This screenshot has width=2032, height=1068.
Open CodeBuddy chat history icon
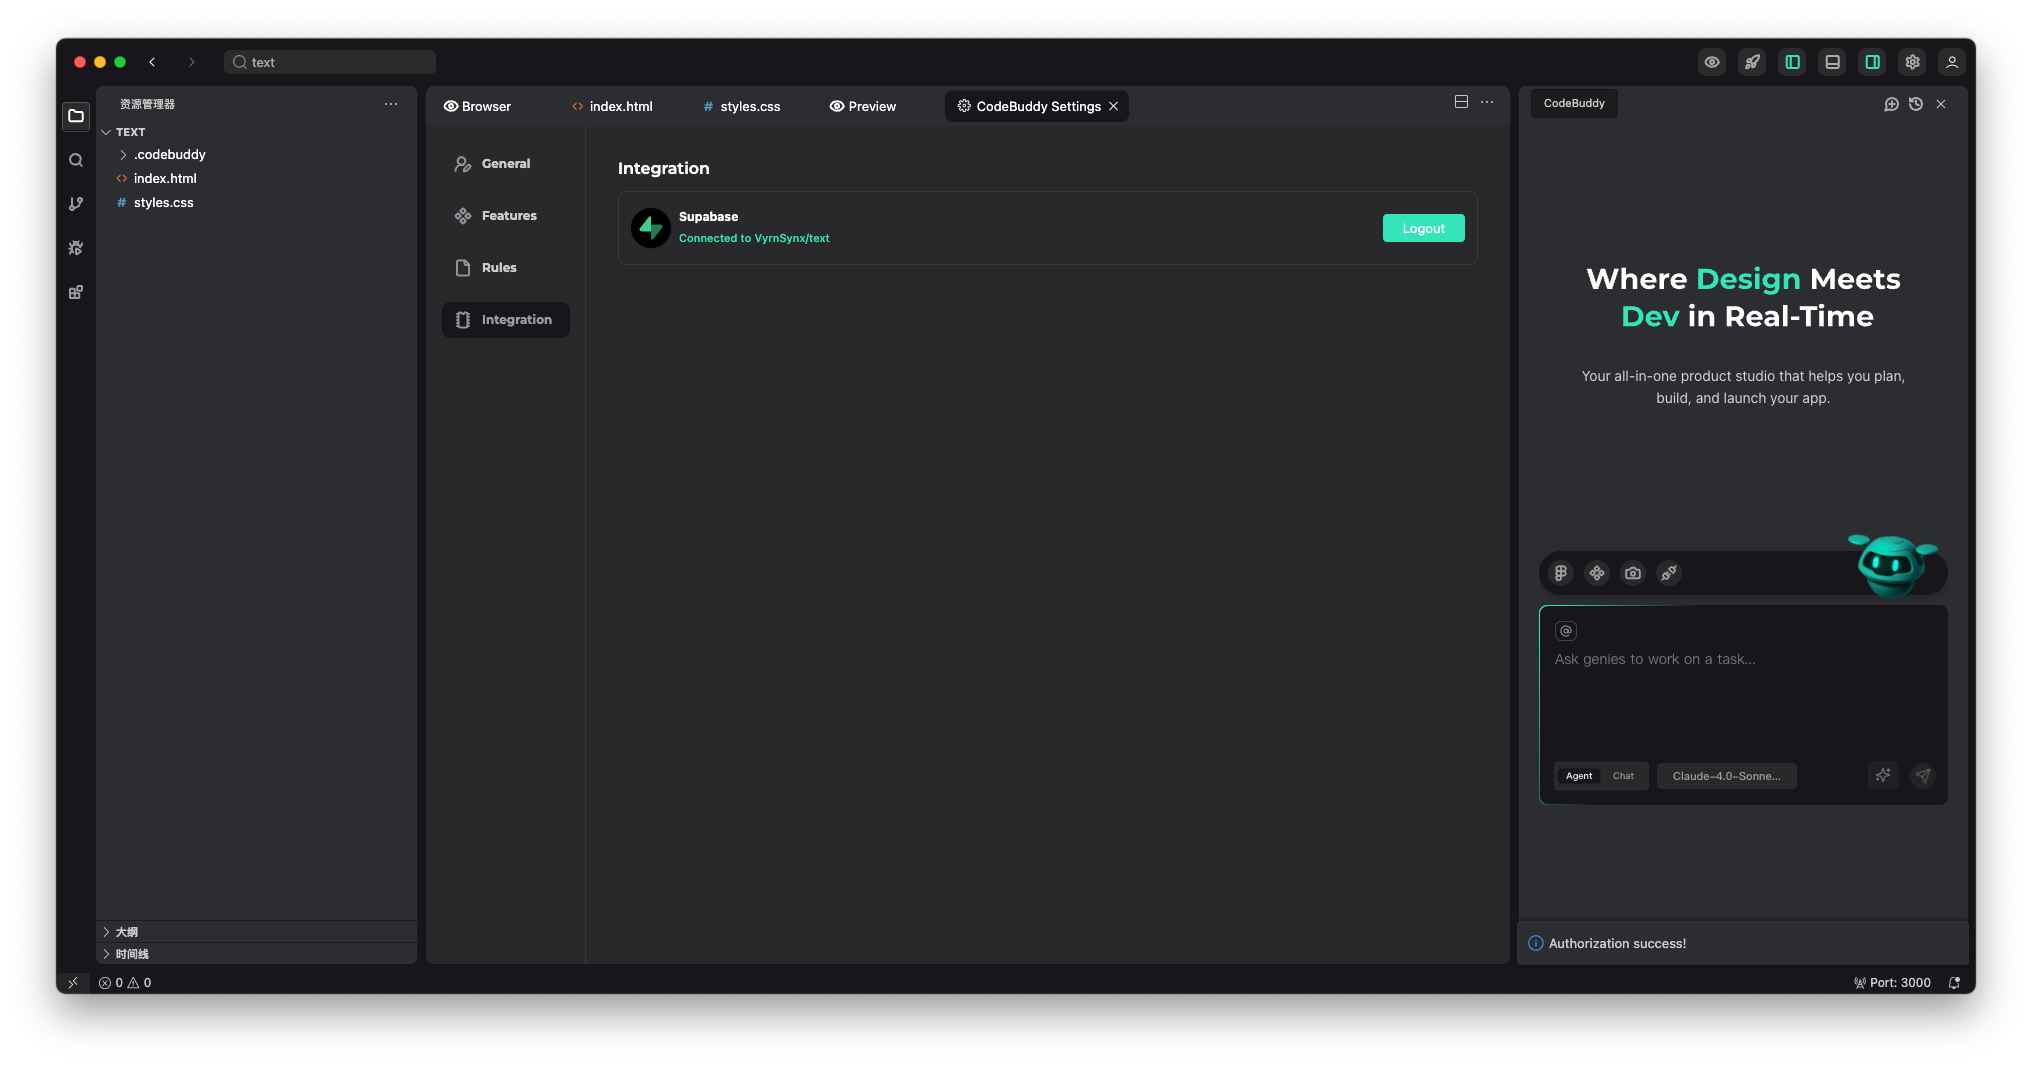[1916, 104]
